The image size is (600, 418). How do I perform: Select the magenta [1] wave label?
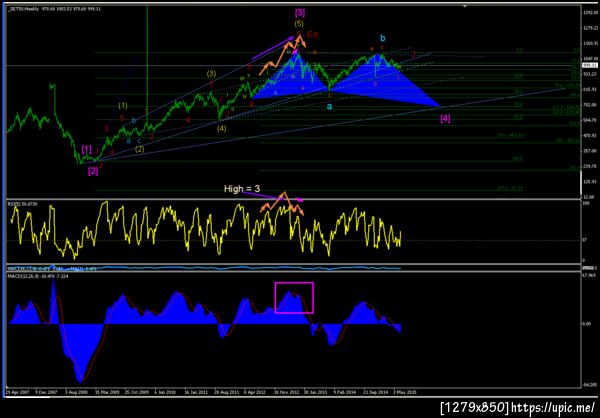point(86,149)
